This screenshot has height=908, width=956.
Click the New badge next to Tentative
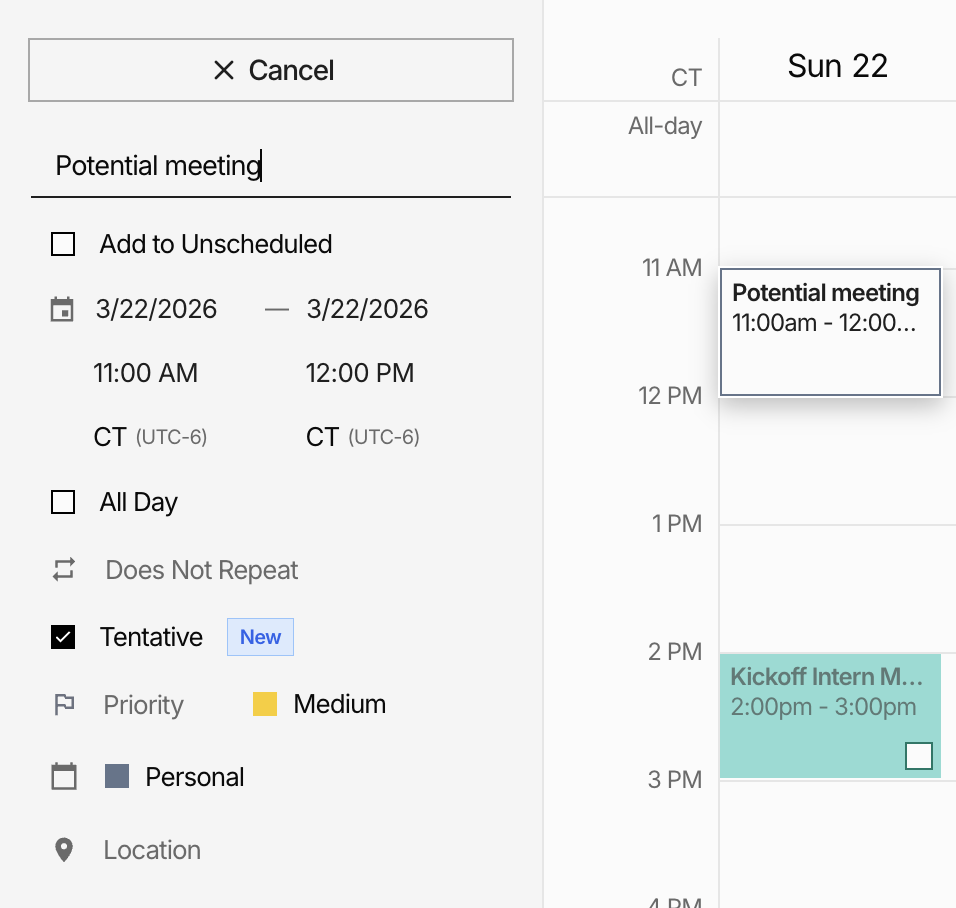260,637
